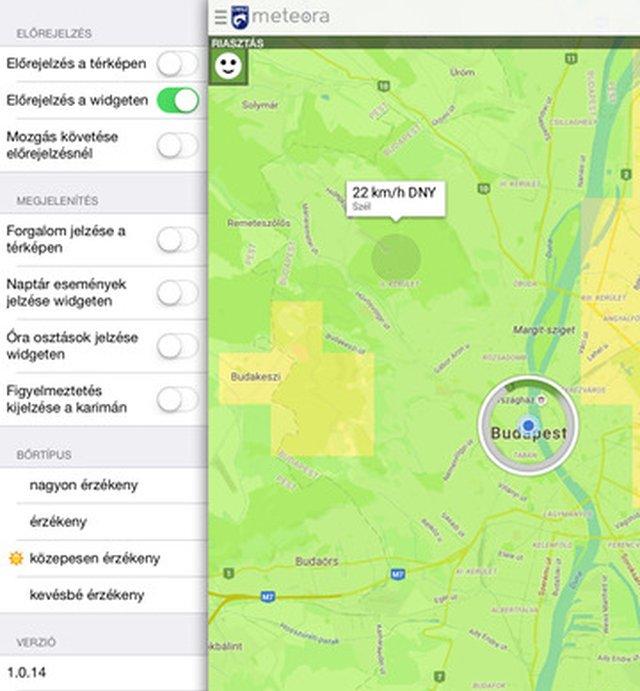The image size is (640, 691).
Task: Click the MEGJELENÍTÉS section header
Action: pyautogui.click(x=57, y=201)
